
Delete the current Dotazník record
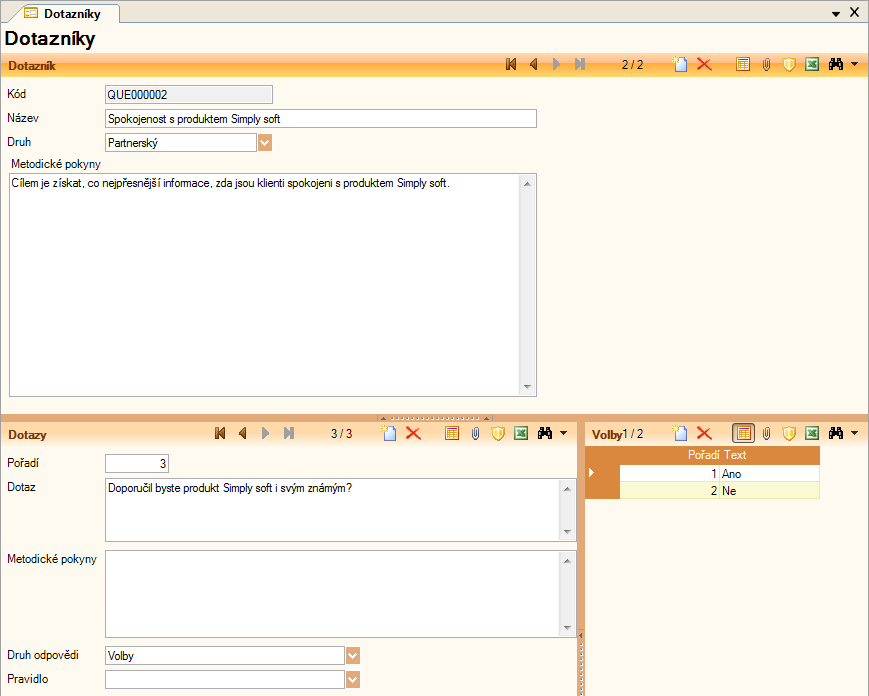[704, 64]
